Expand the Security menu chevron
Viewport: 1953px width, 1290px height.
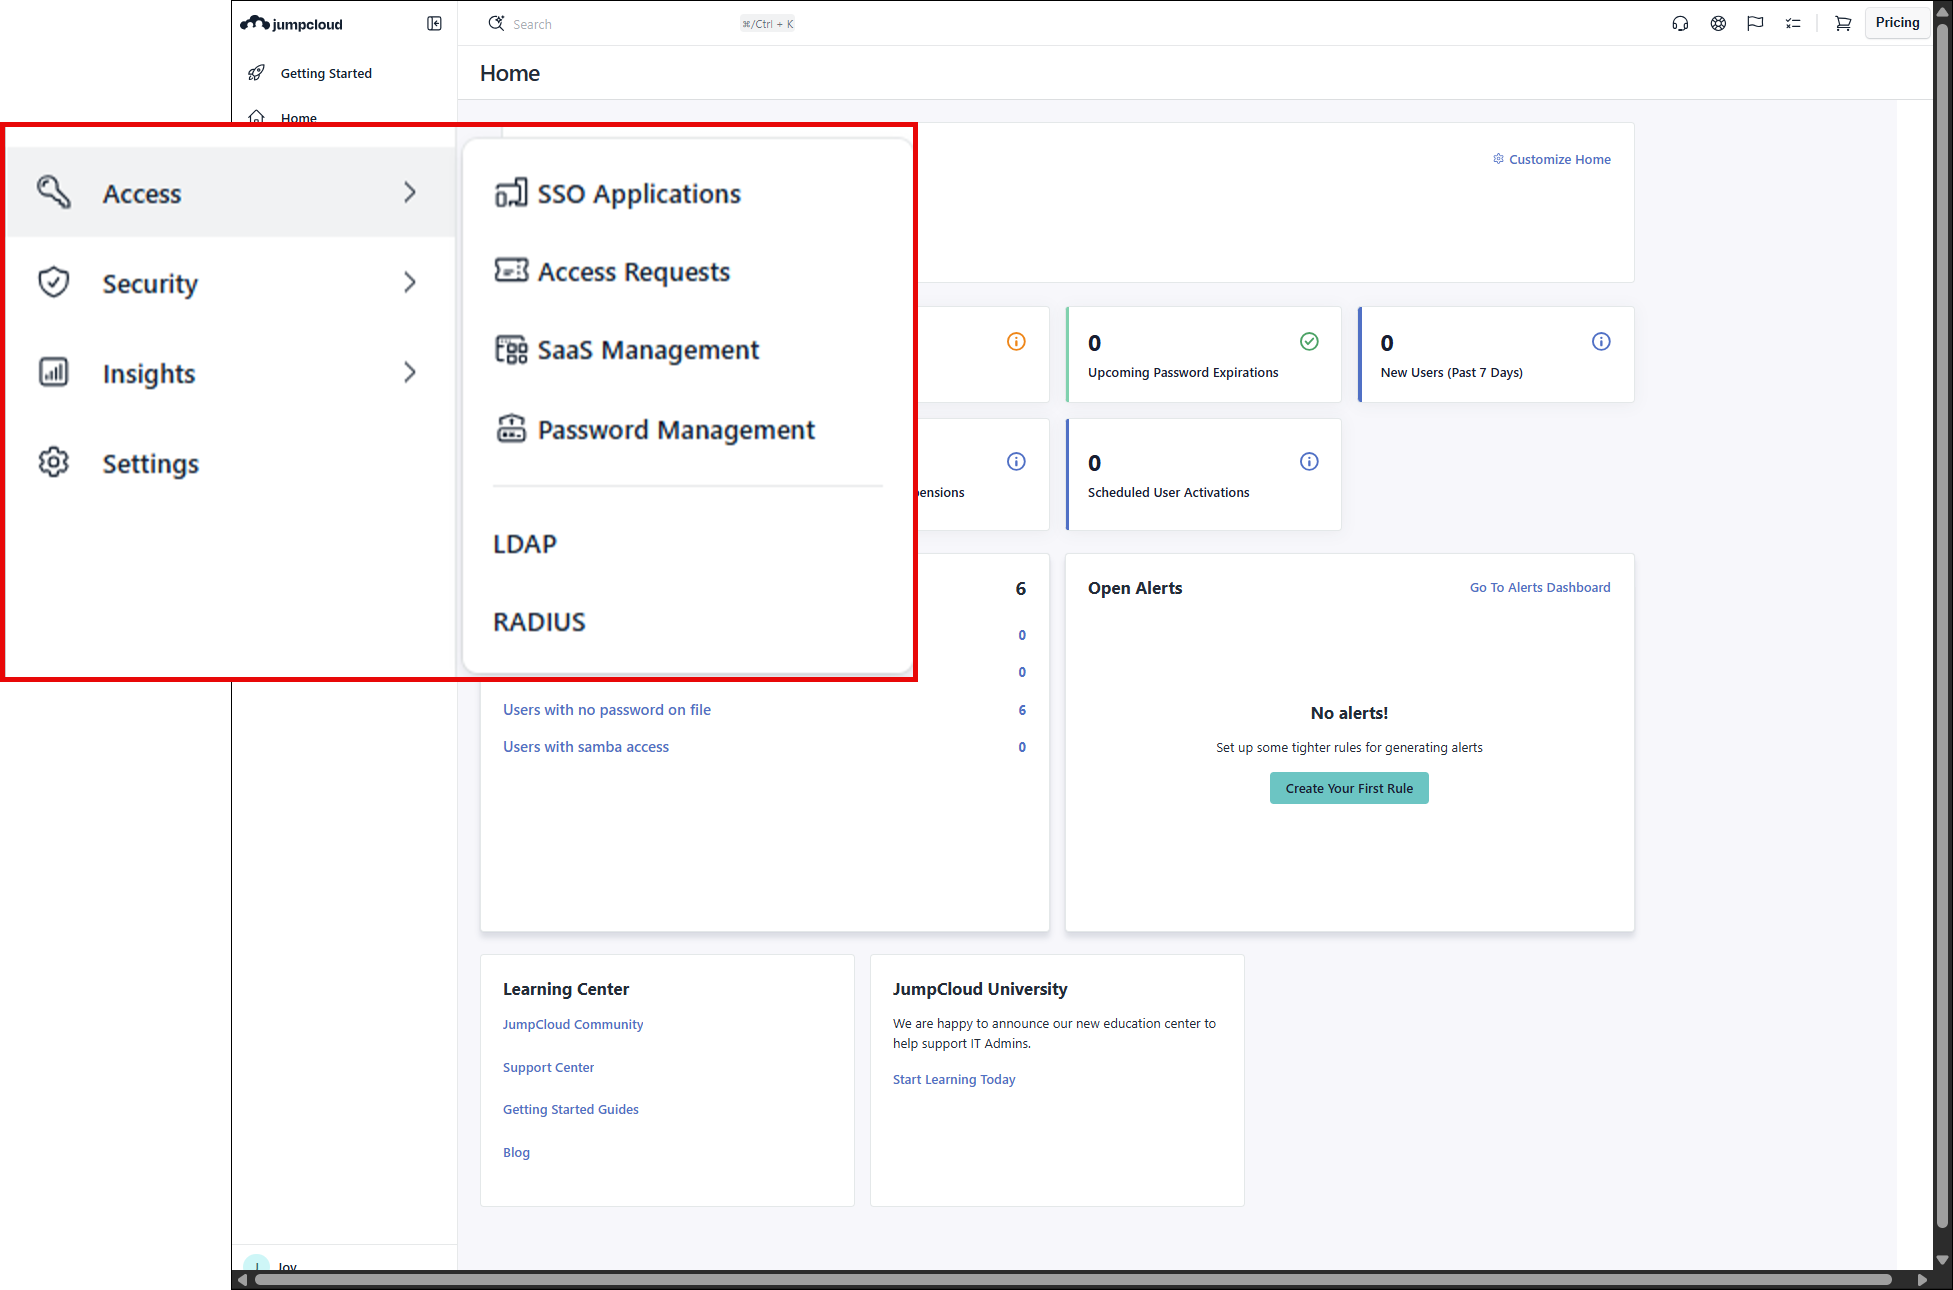pyautogui.click(x=409, y=283)
